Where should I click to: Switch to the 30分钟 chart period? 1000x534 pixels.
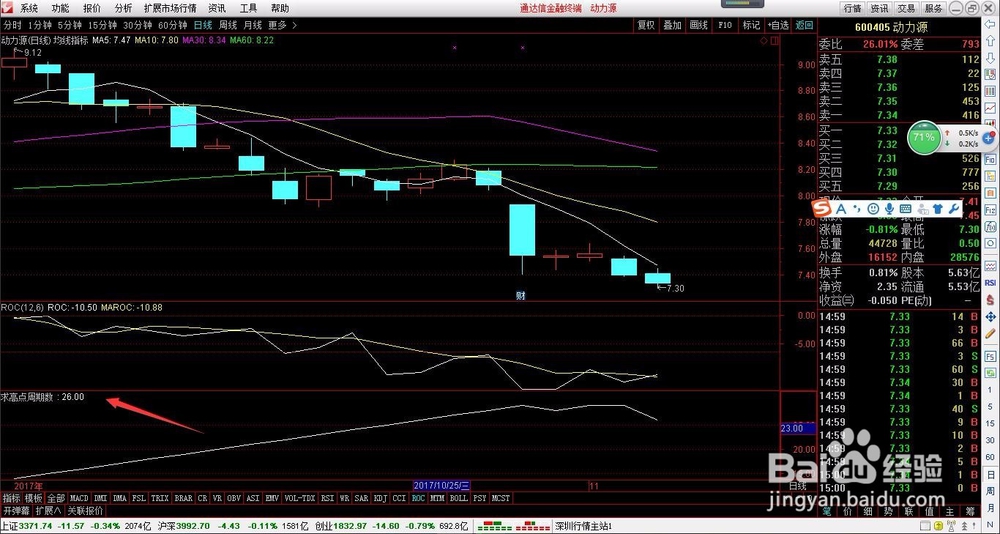[137, 26]
